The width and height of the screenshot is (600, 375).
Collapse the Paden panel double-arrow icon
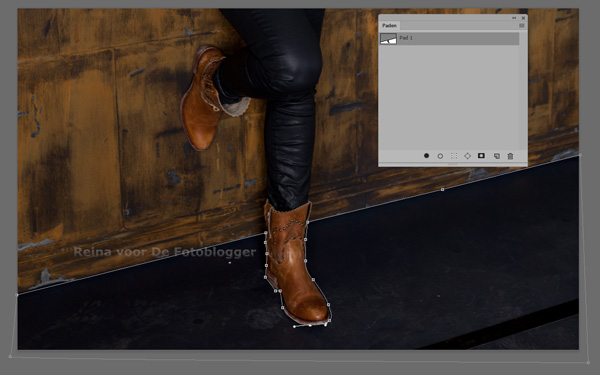click(514, 18)
